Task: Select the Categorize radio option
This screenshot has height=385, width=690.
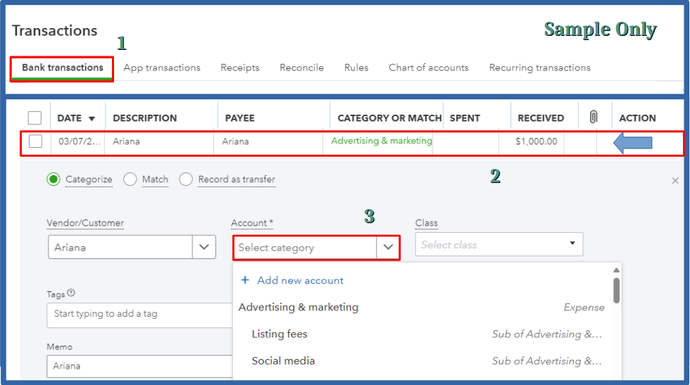Action: 53,180
